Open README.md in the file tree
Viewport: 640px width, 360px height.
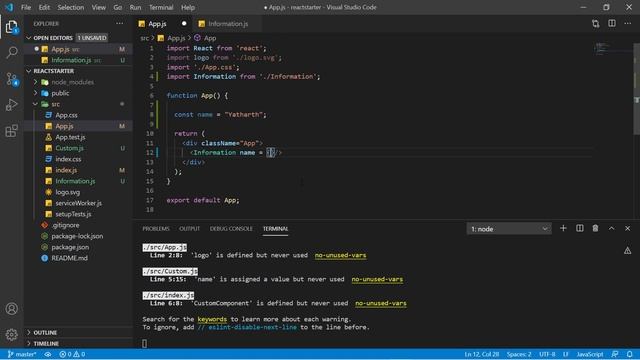(69, 258)
